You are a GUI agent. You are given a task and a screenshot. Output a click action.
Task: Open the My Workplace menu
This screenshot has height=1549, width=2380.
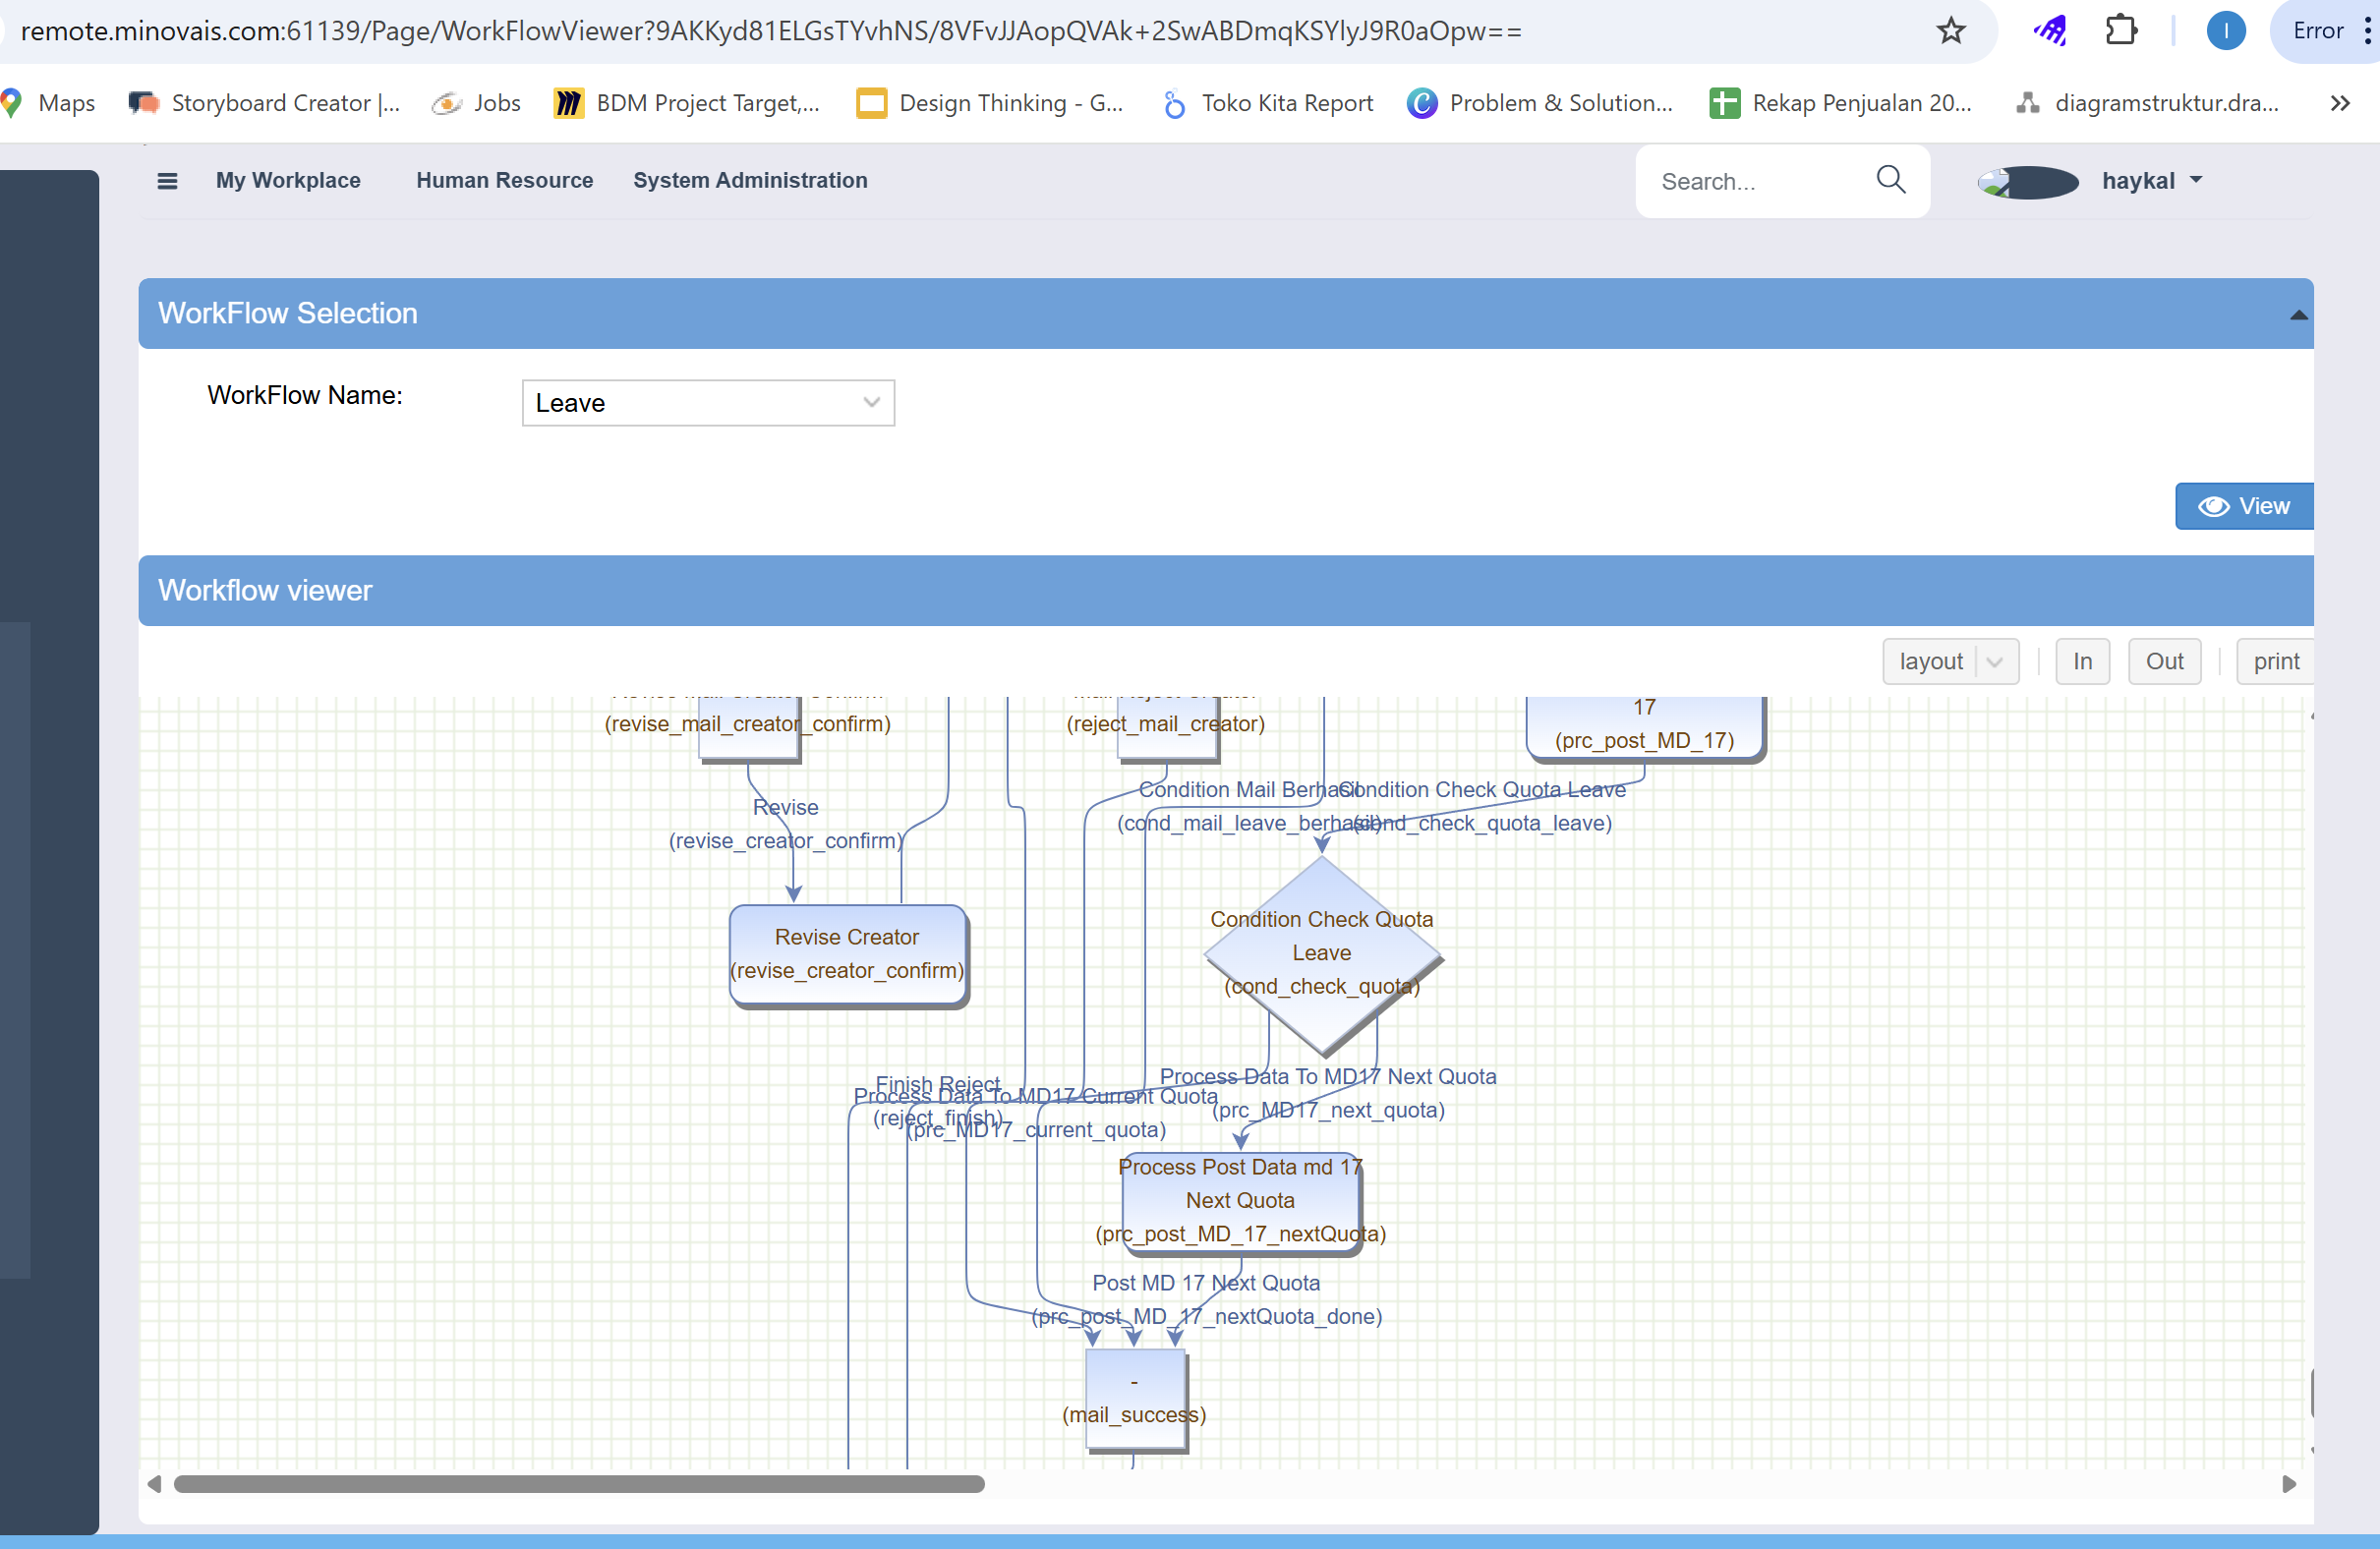coord(288,181)
